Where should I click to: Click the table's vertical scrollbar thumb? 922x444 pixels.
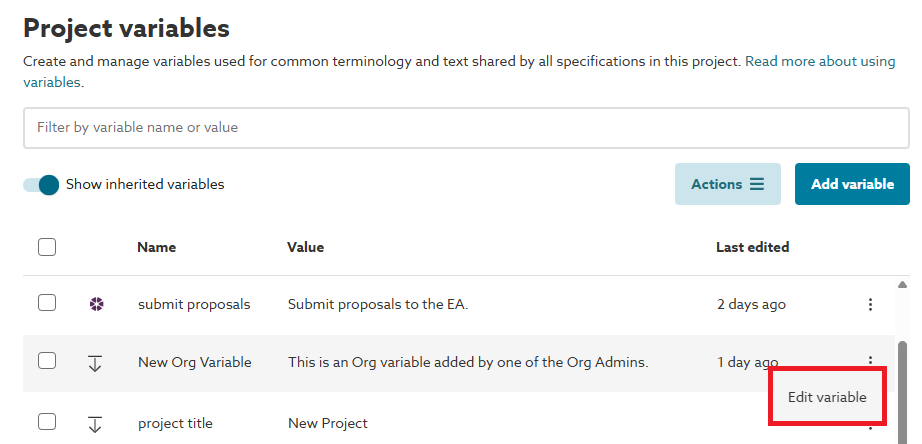[x=903, y=390]
